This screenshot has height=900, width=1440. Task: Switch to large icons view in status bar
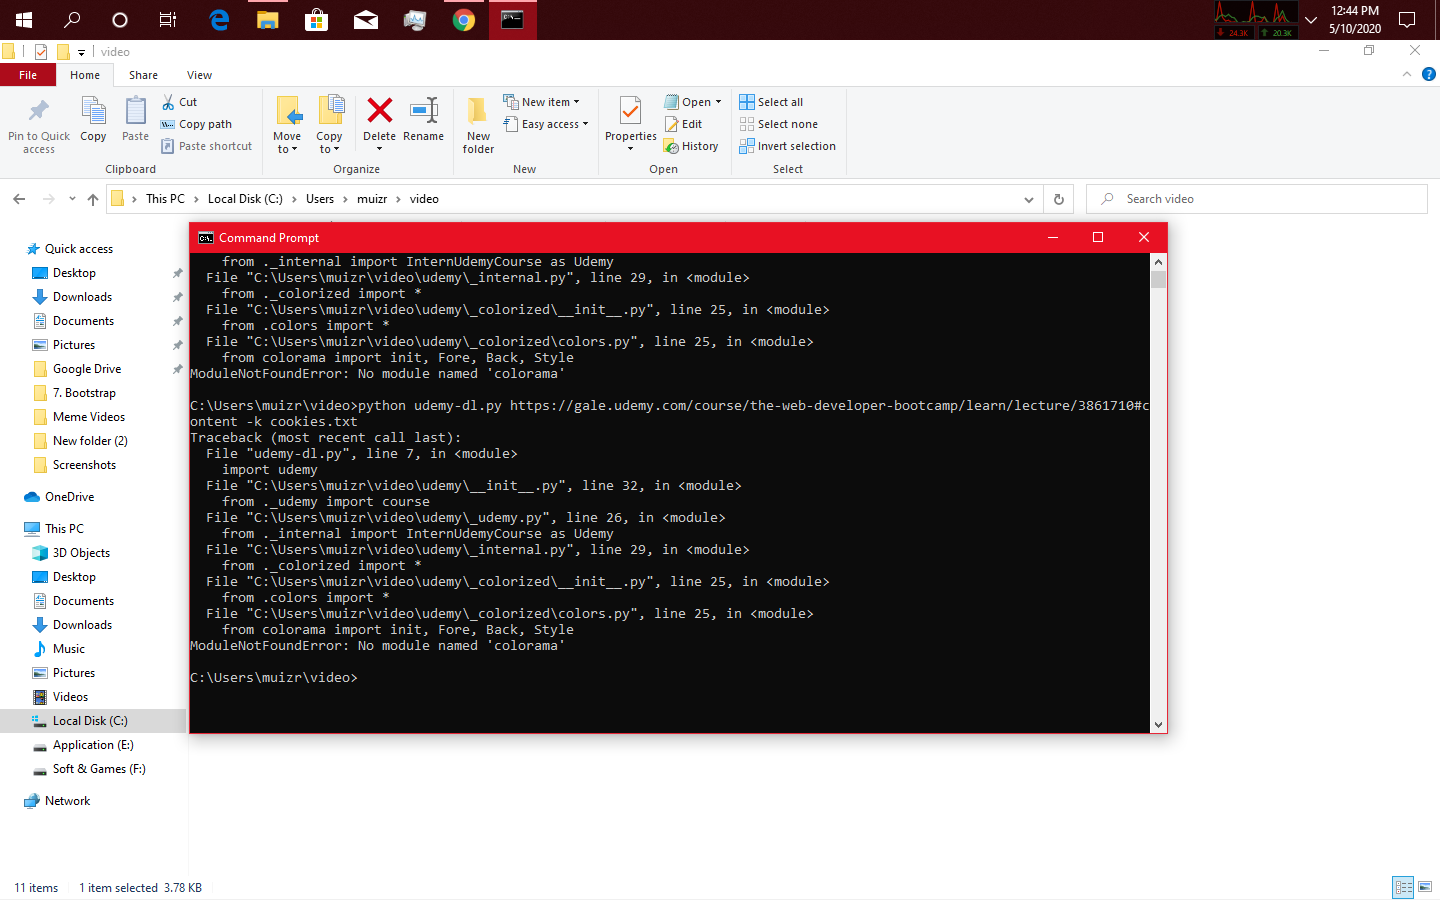(x=1425, y=887)
